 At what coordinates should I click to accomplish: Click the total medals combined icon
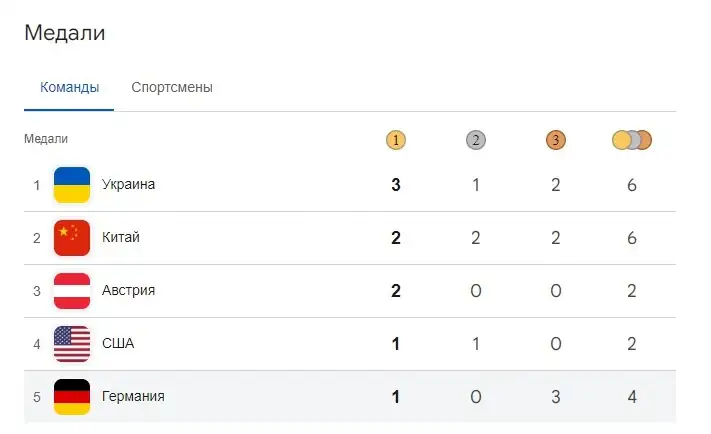[x=632, y=140]
